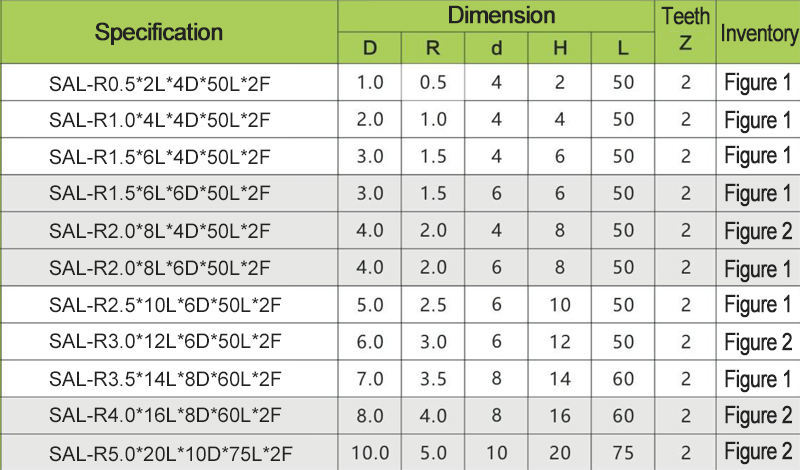Click the 10.0 diameter value cell
This screenshot has height=470, width=800.
coord(370,452)
